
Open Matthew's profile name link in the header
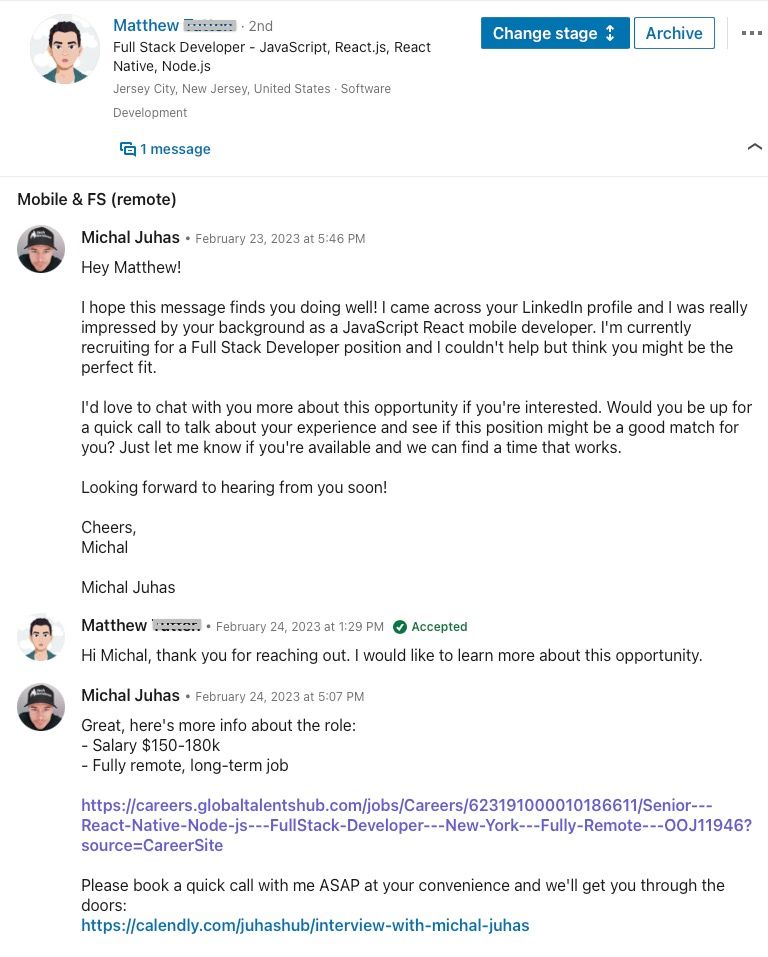[146, 26]
